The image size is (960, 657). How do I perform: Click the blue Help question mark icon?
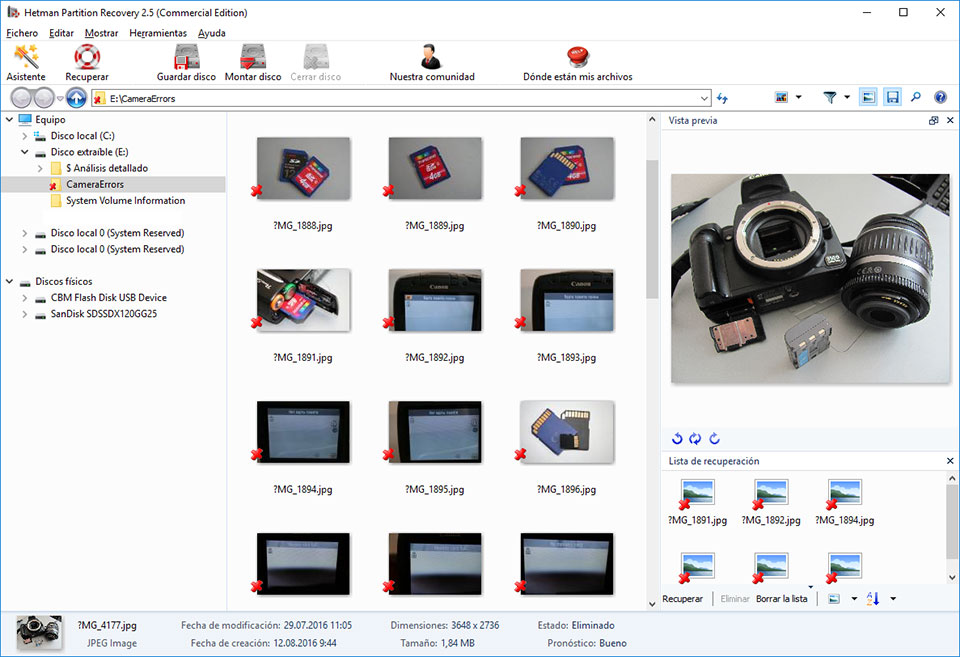[x=939, y=97]
